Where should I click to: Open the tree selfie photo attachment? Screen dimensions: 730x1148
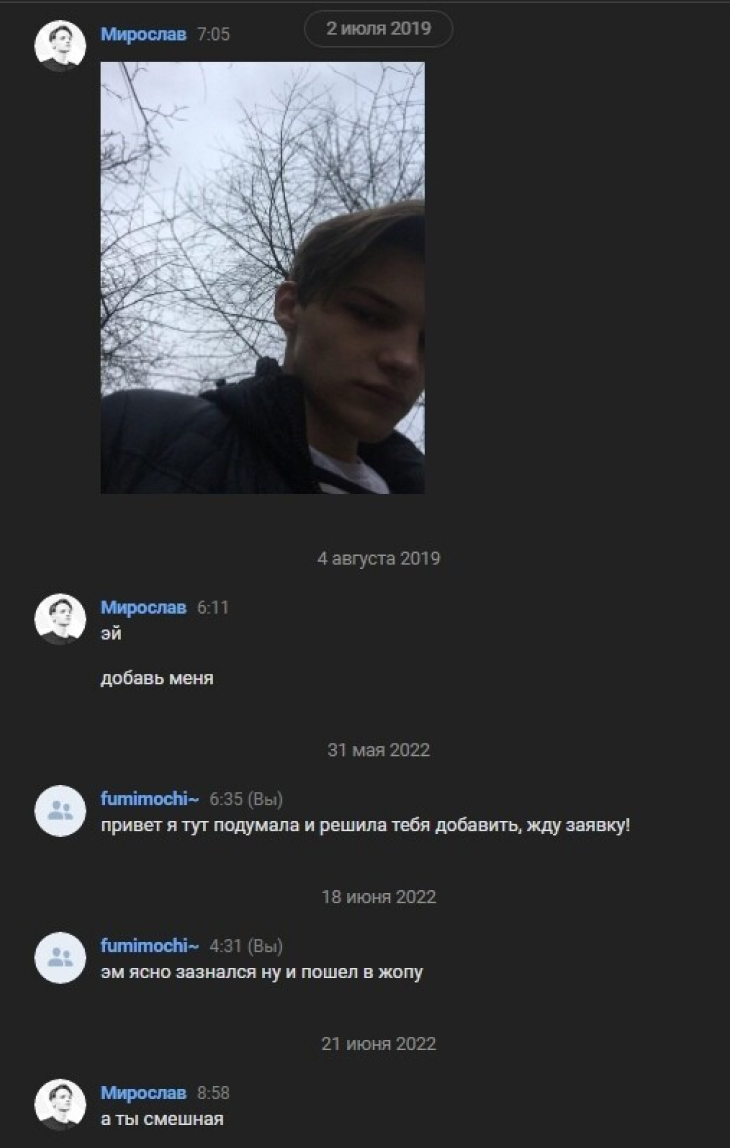pyautogui.click(x=262, y=277)
